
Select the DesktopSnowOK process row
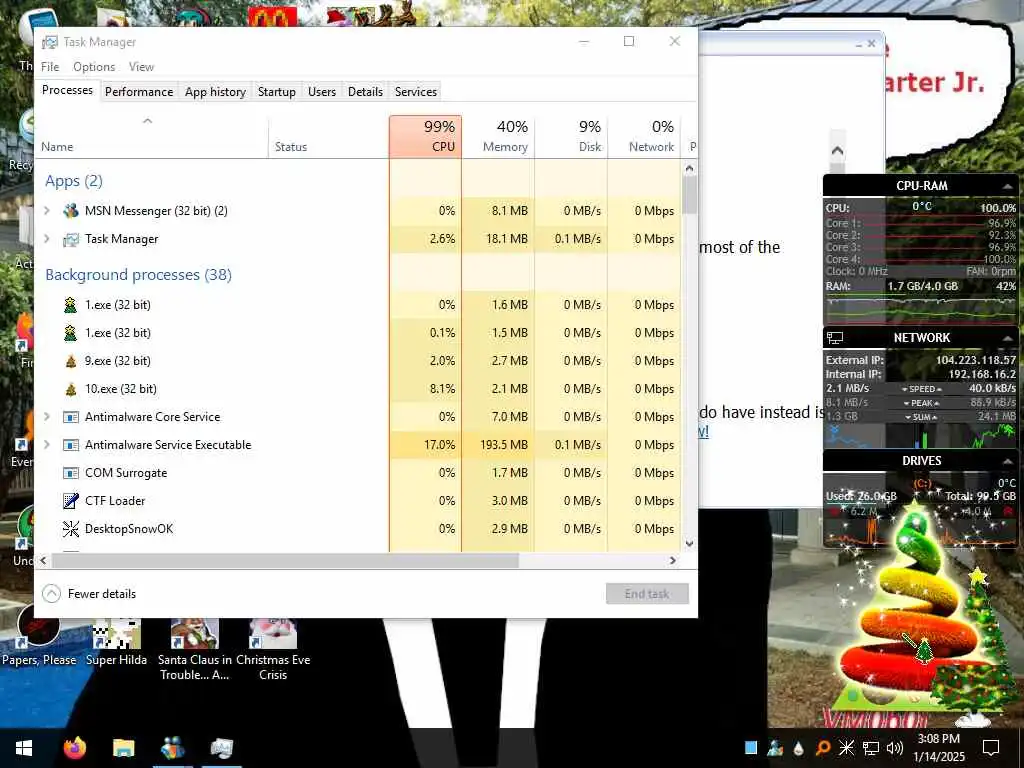(358, 529)
